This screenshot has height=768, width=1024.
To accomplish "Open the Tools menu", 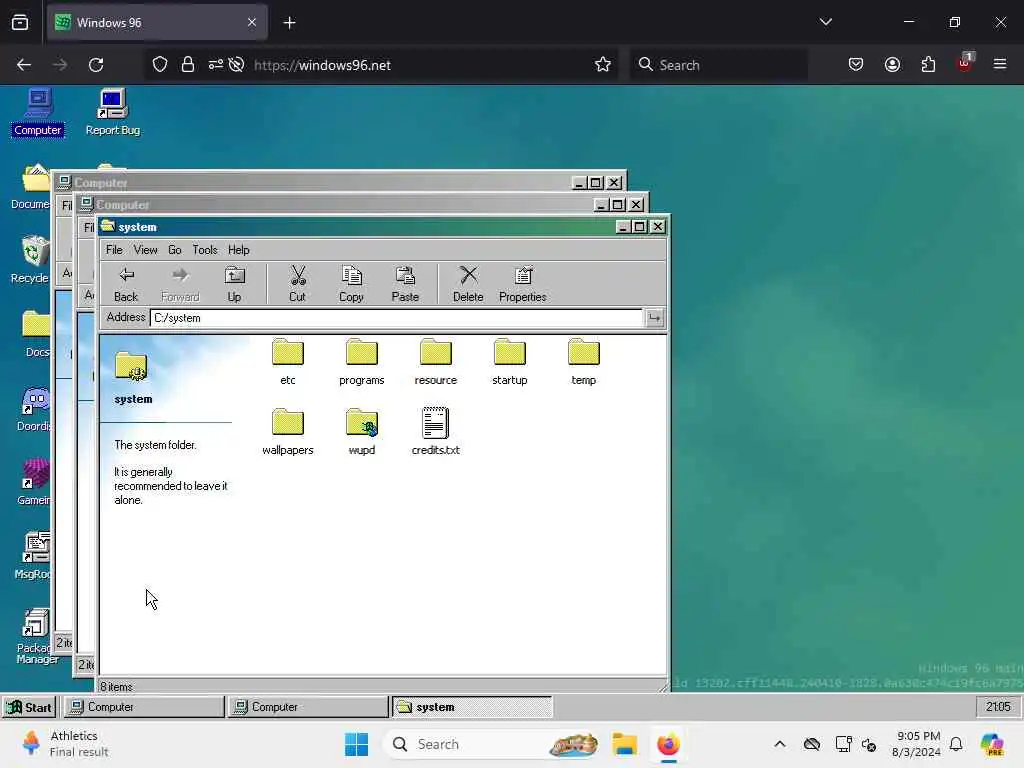I will point(204,250).
